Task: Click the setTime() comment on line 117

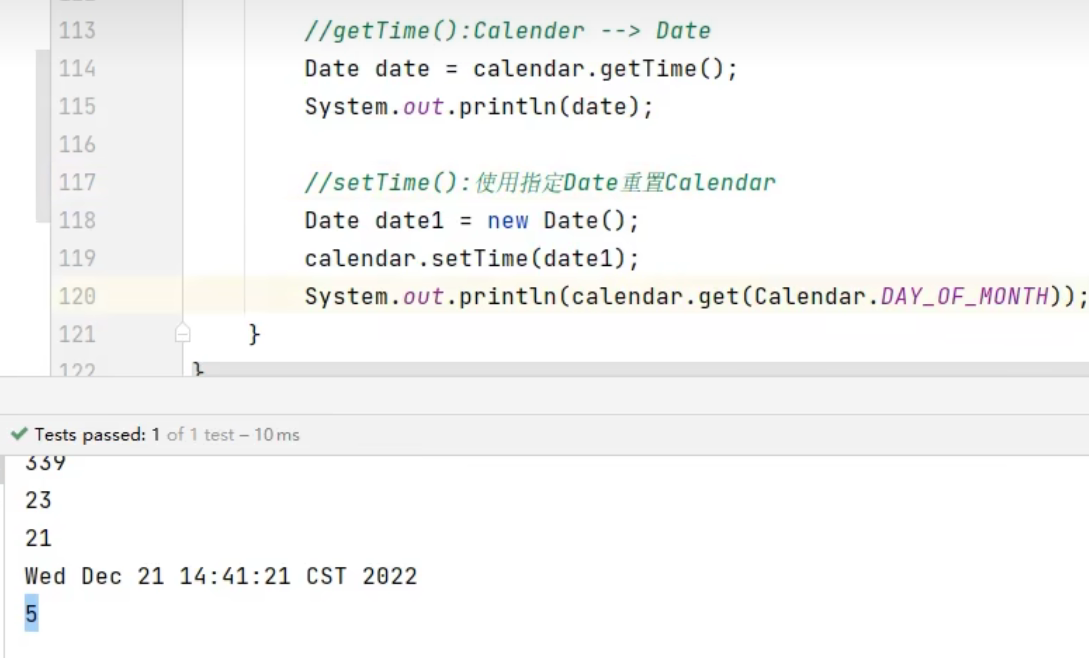Action: [x=540, y=183]
